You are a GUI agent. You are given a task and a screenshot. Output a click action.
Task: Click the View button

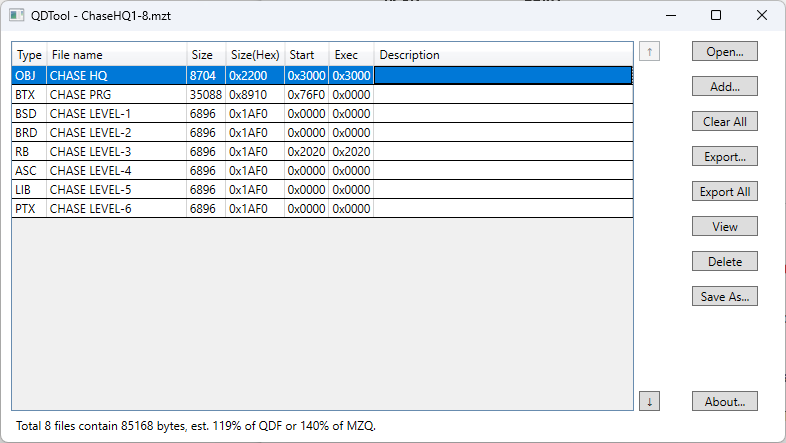[724, 226]
